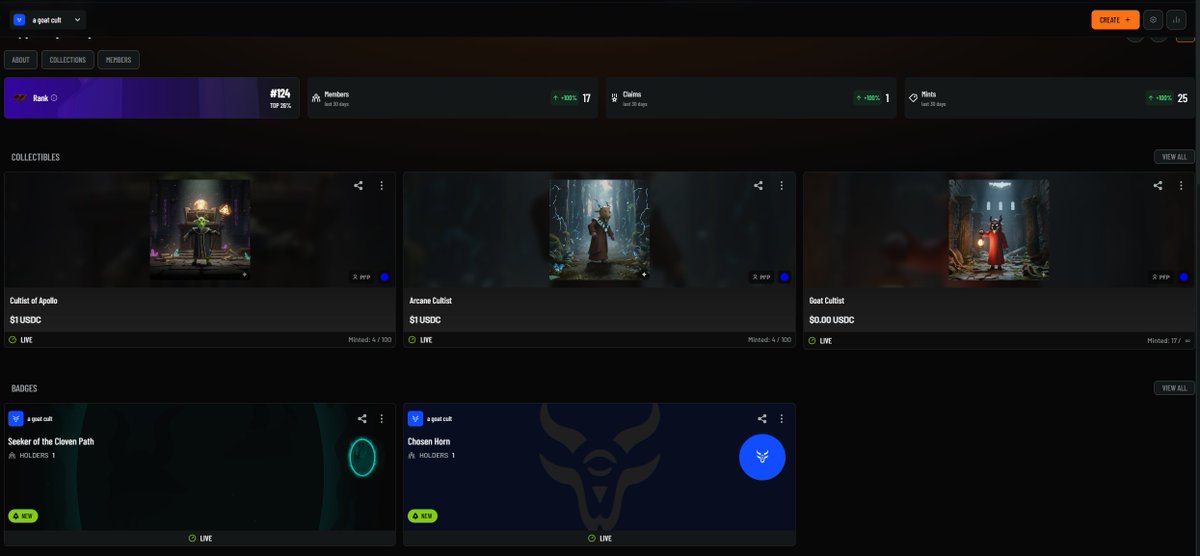This screenshot has width=1200, height=556.
Task: Click the Goat Cultist title
Action: point(826,300)
